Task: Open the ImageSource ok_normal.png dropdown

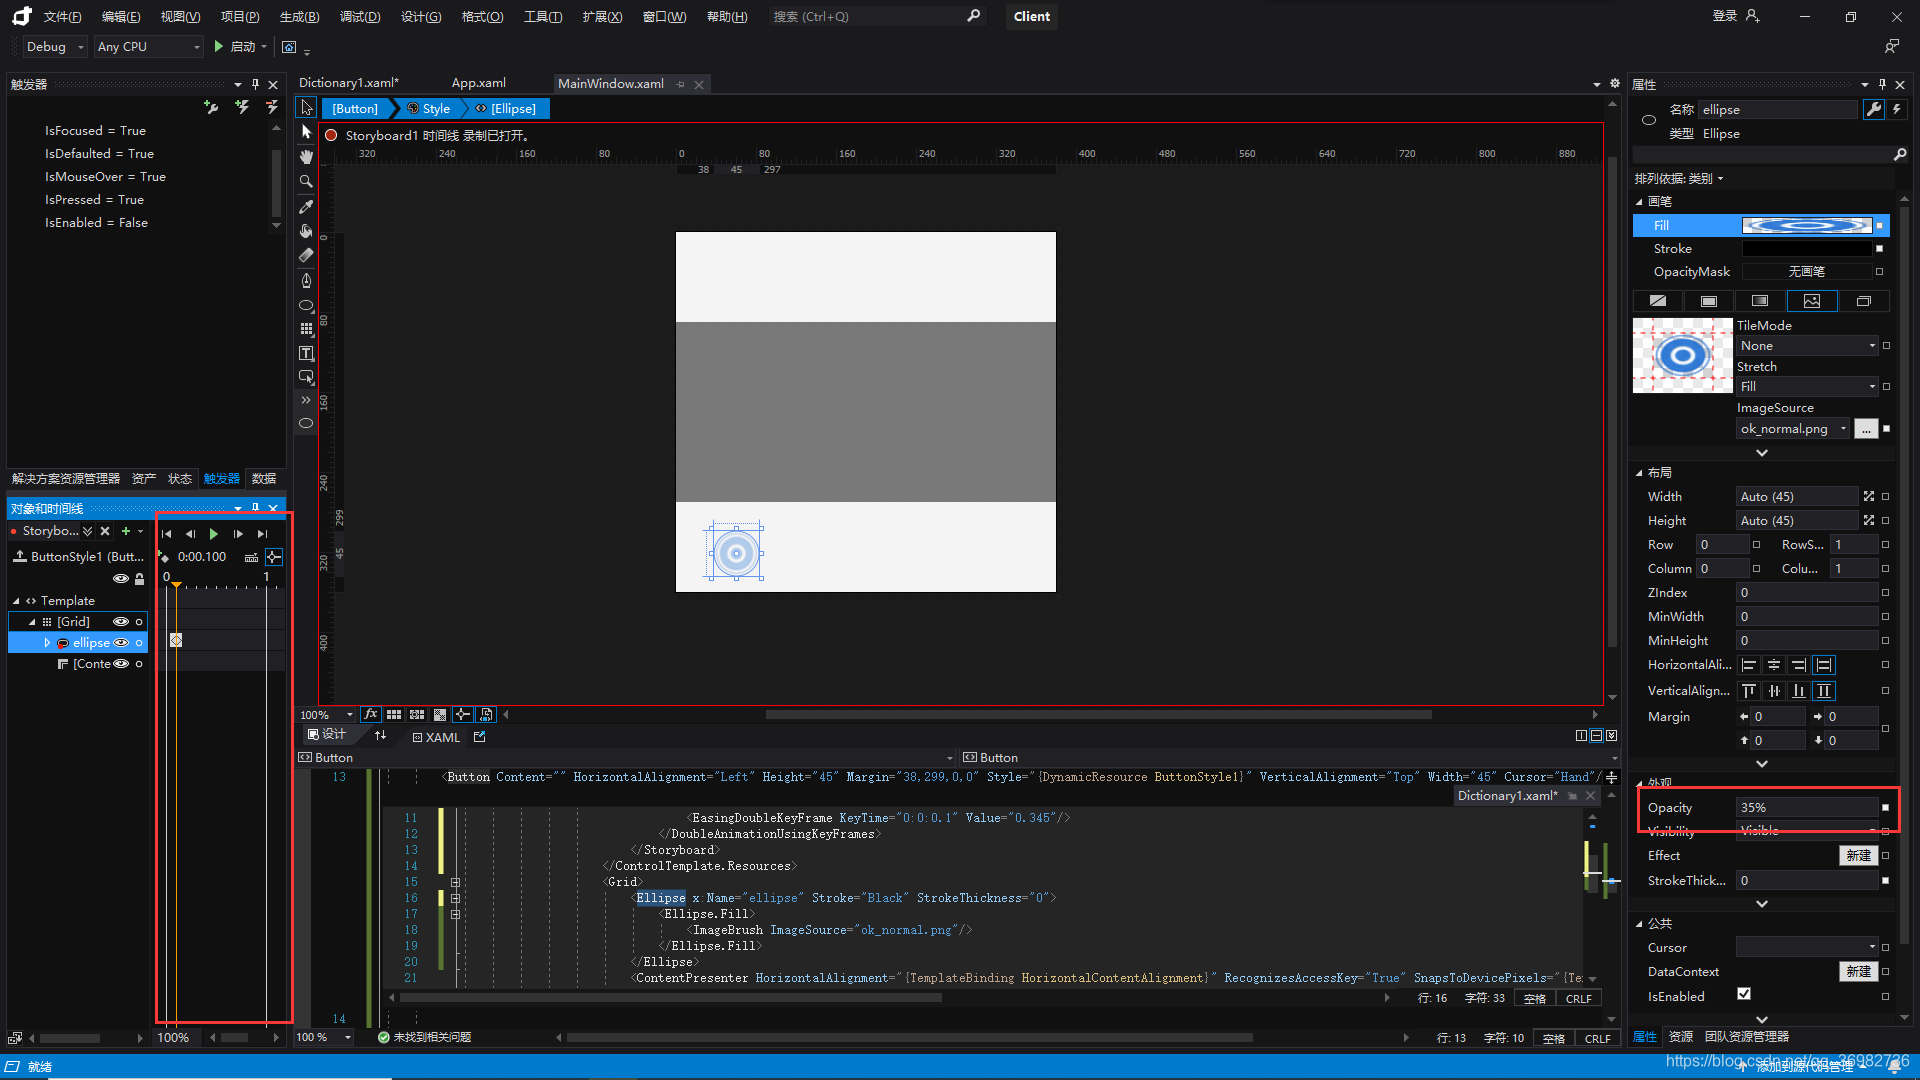Action: (x=1793, y=429)
